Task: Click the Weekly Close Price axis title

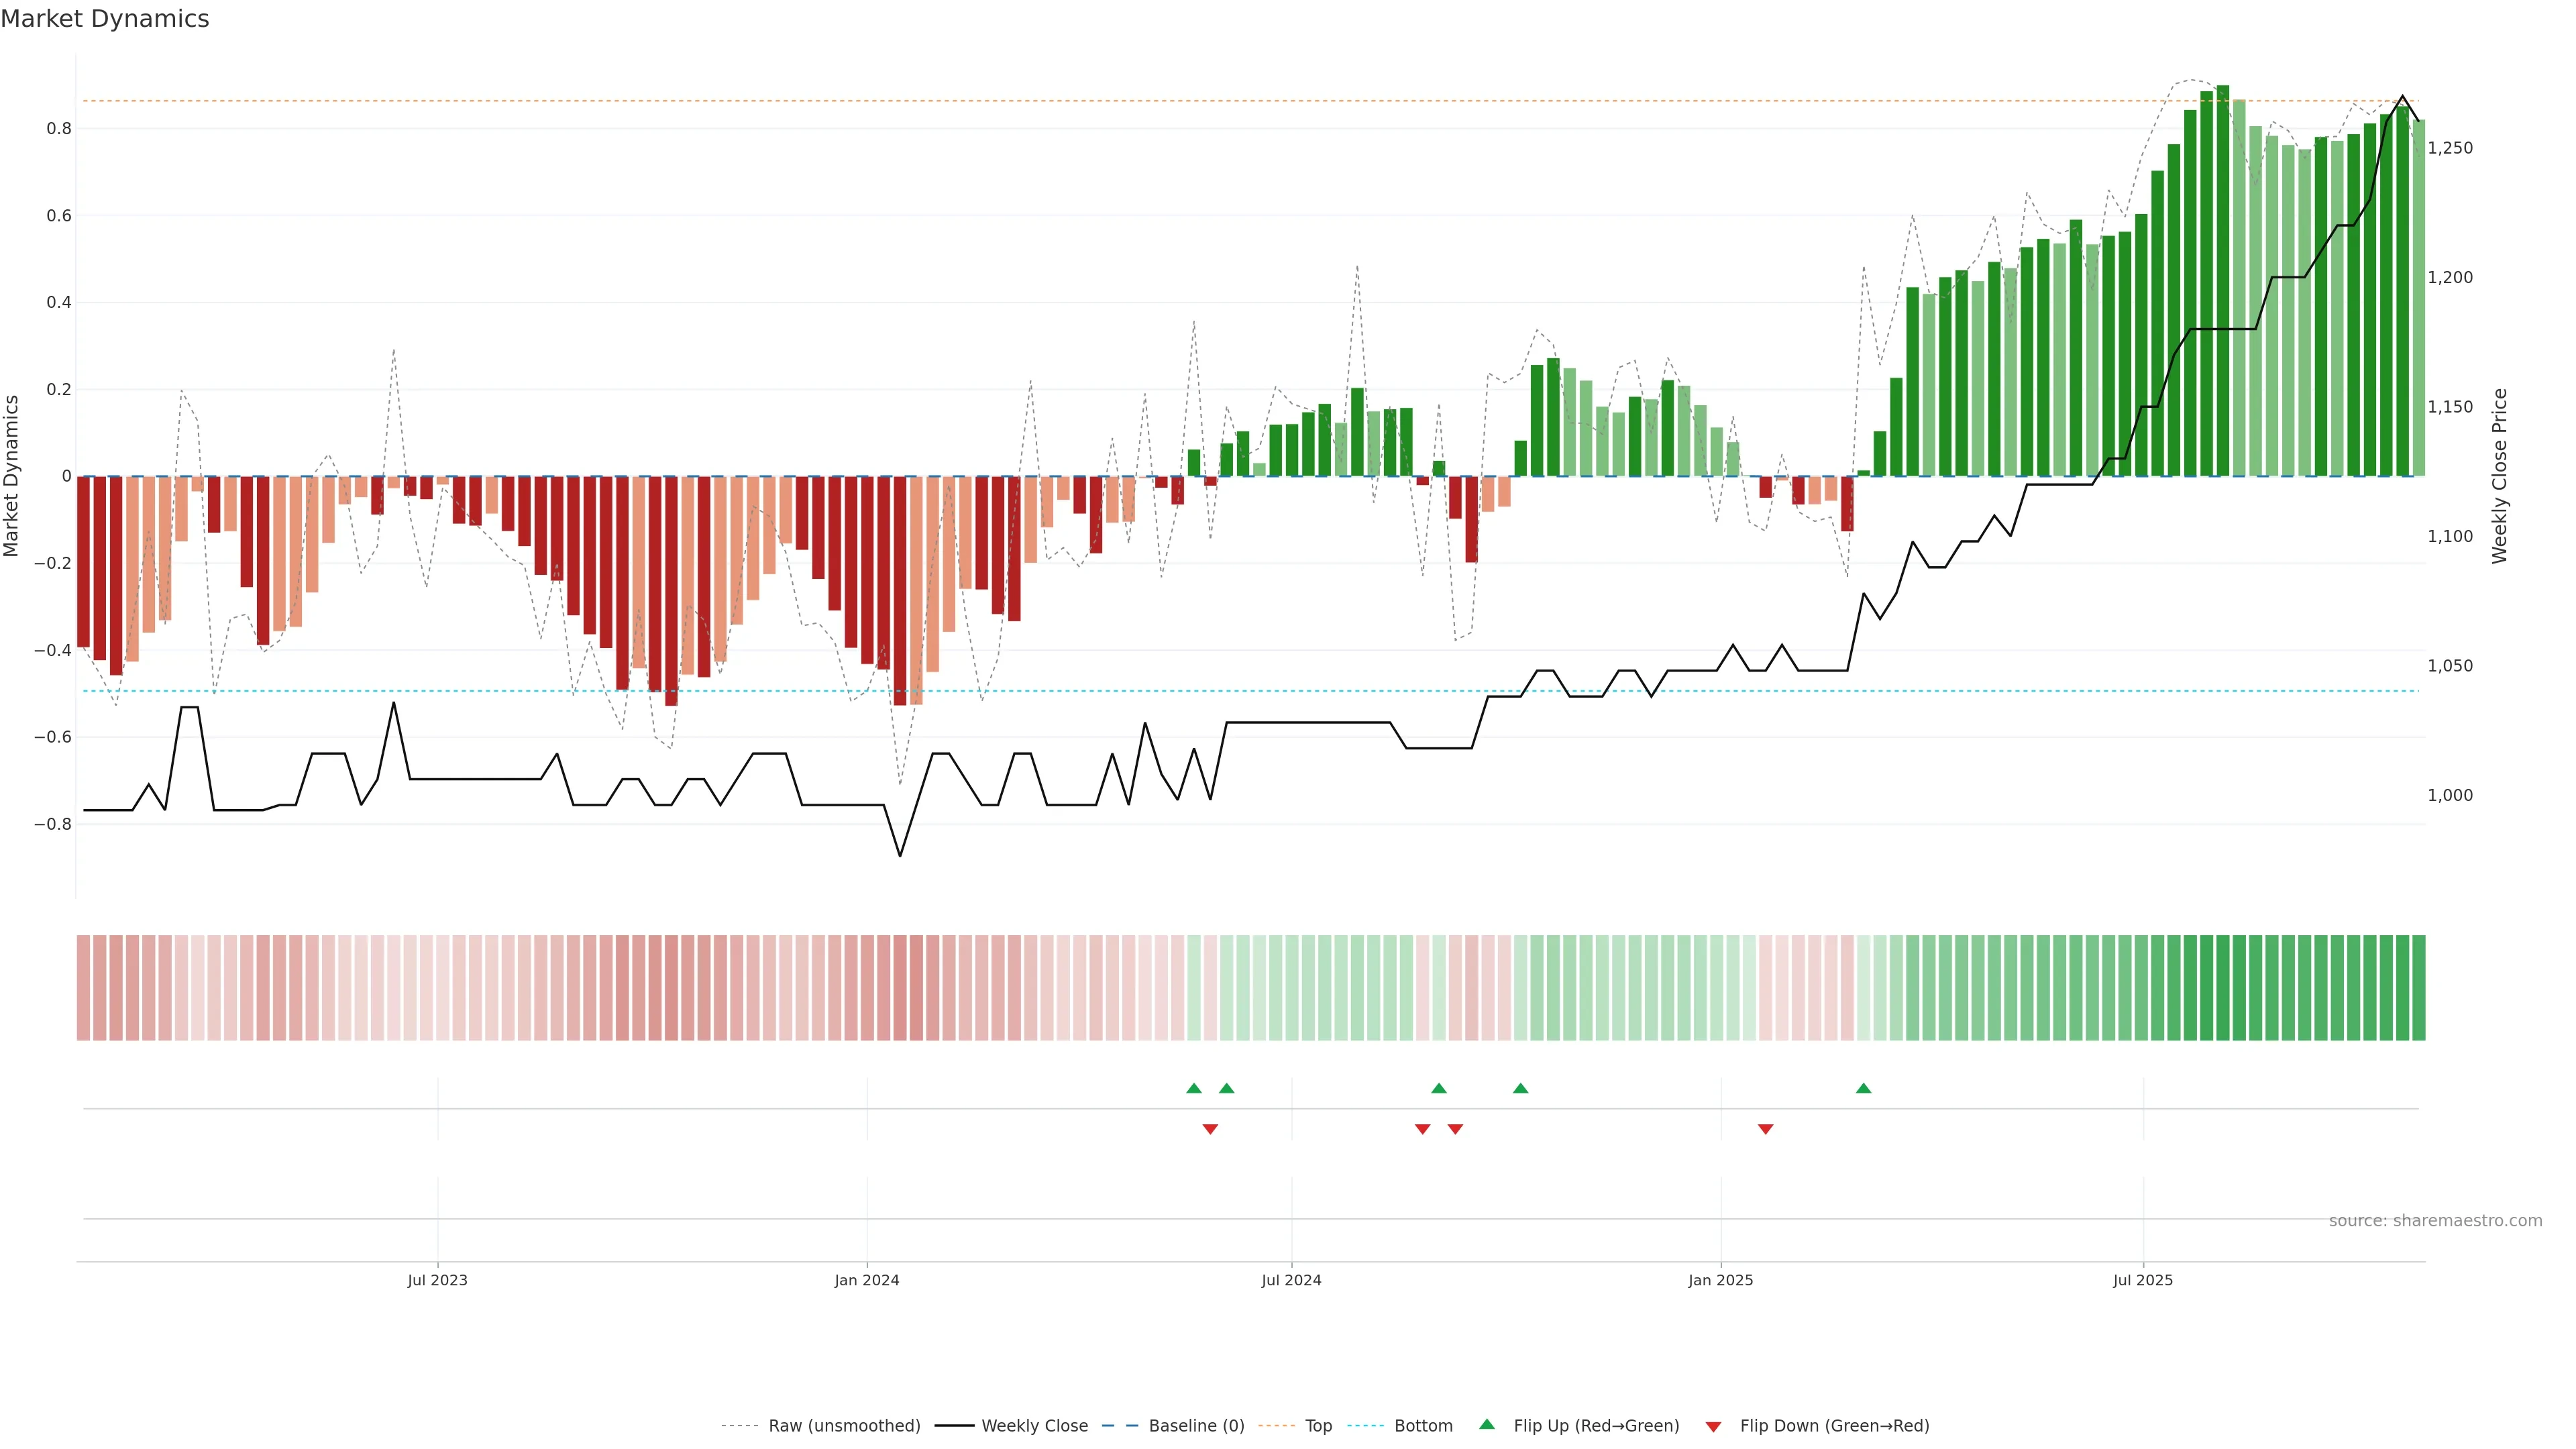Action: click(x=2499, y=476)
